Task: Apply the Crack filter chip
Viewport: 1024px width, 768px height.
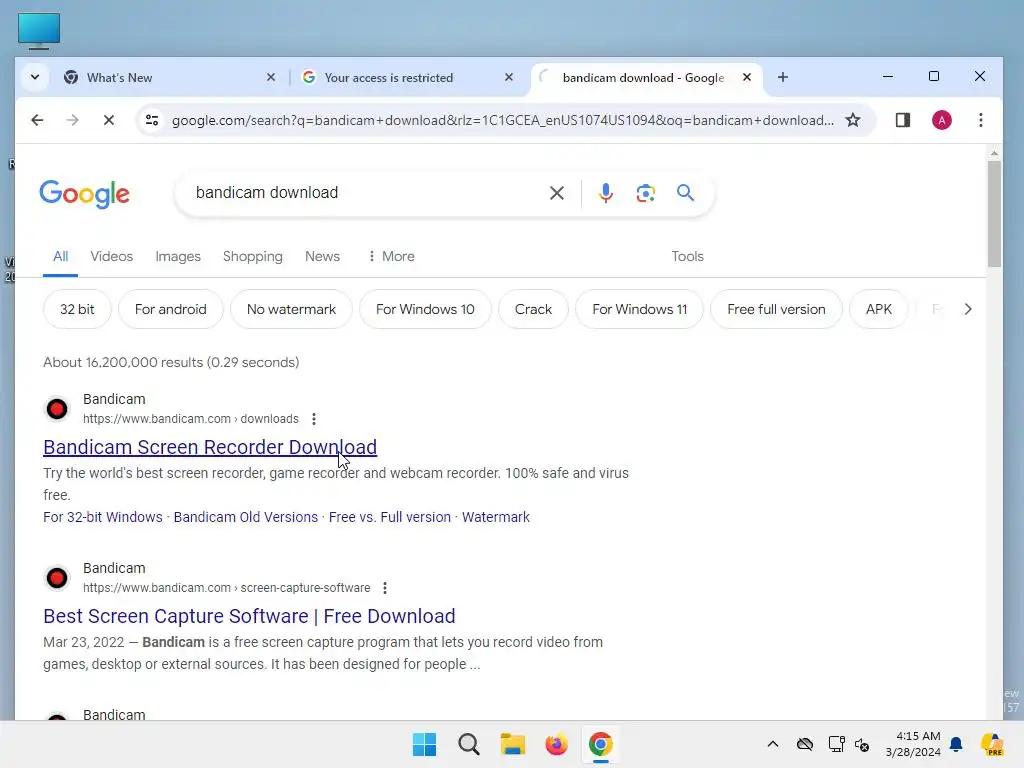Action: pyautogui.click(x=533, y=309)
